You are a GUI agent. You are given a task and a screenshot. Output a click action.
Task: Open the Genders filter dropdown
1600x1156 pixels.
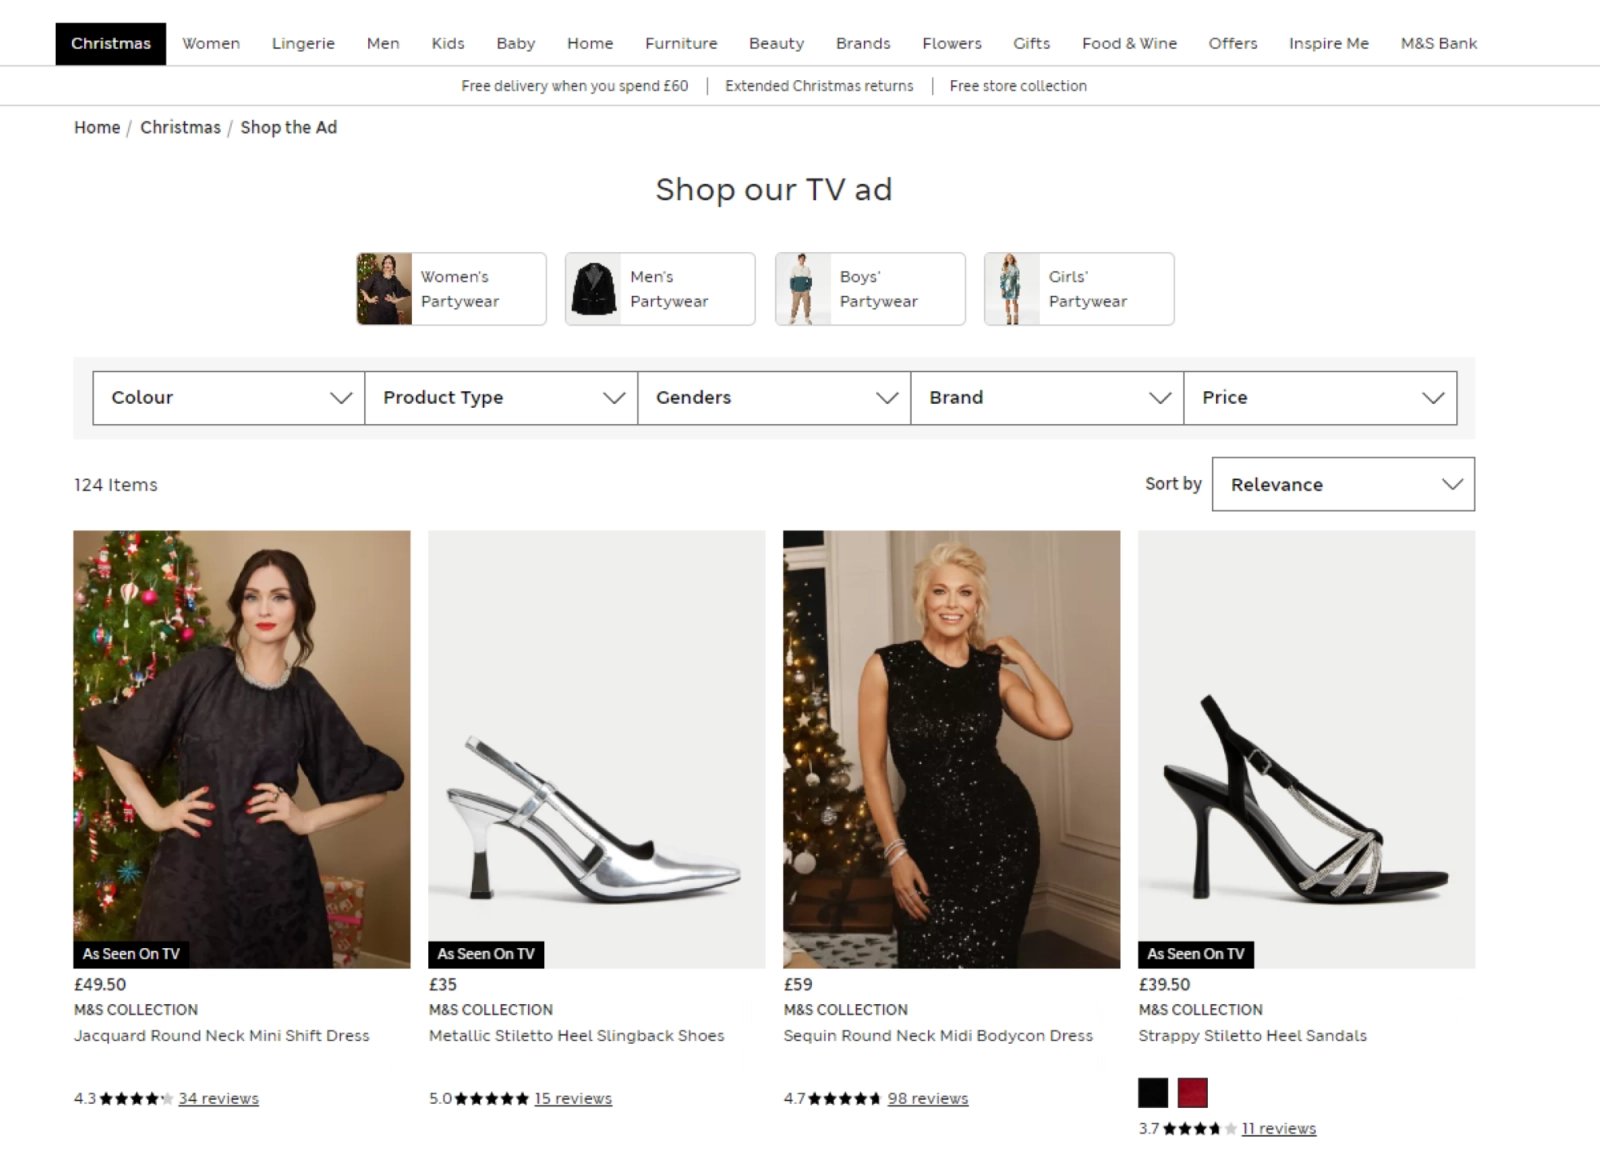click(x=773, y=397)
